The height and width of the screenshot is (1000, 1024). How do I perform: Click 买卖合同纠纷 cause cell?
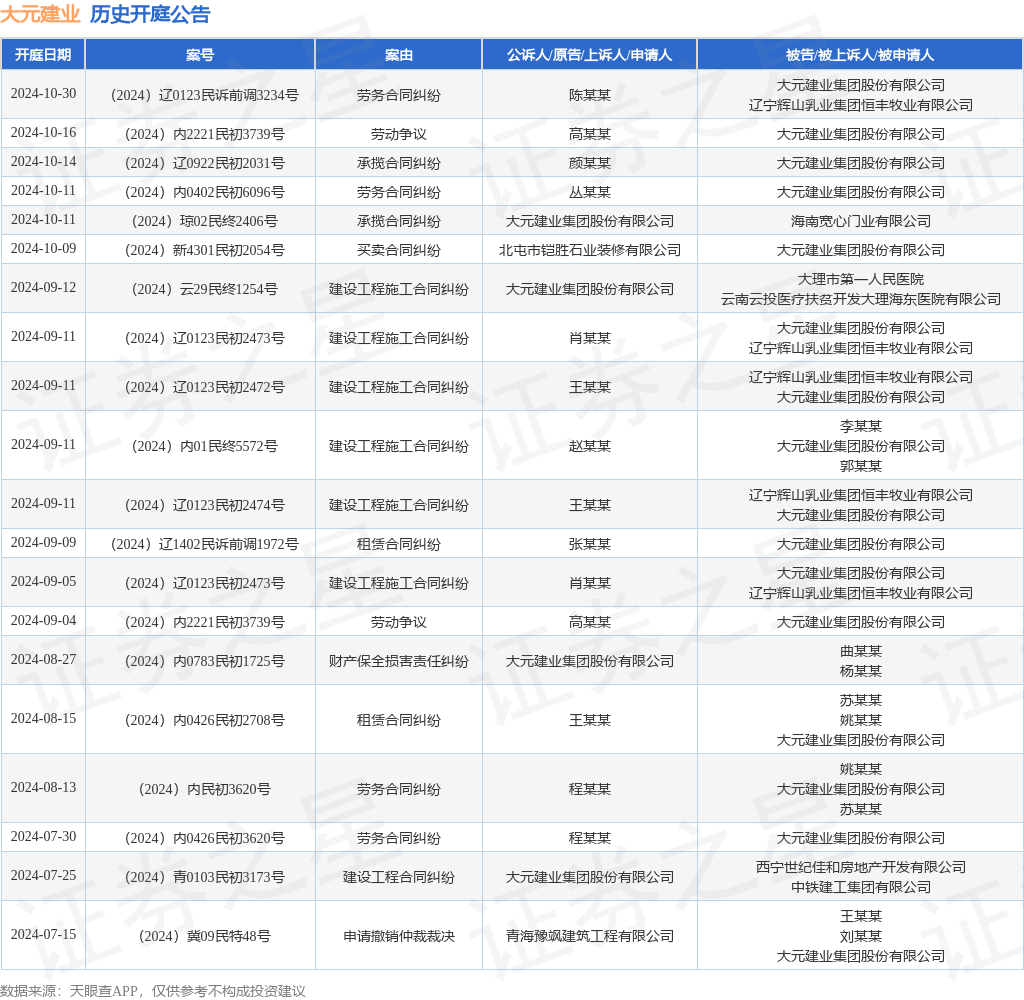pos(398,251)
